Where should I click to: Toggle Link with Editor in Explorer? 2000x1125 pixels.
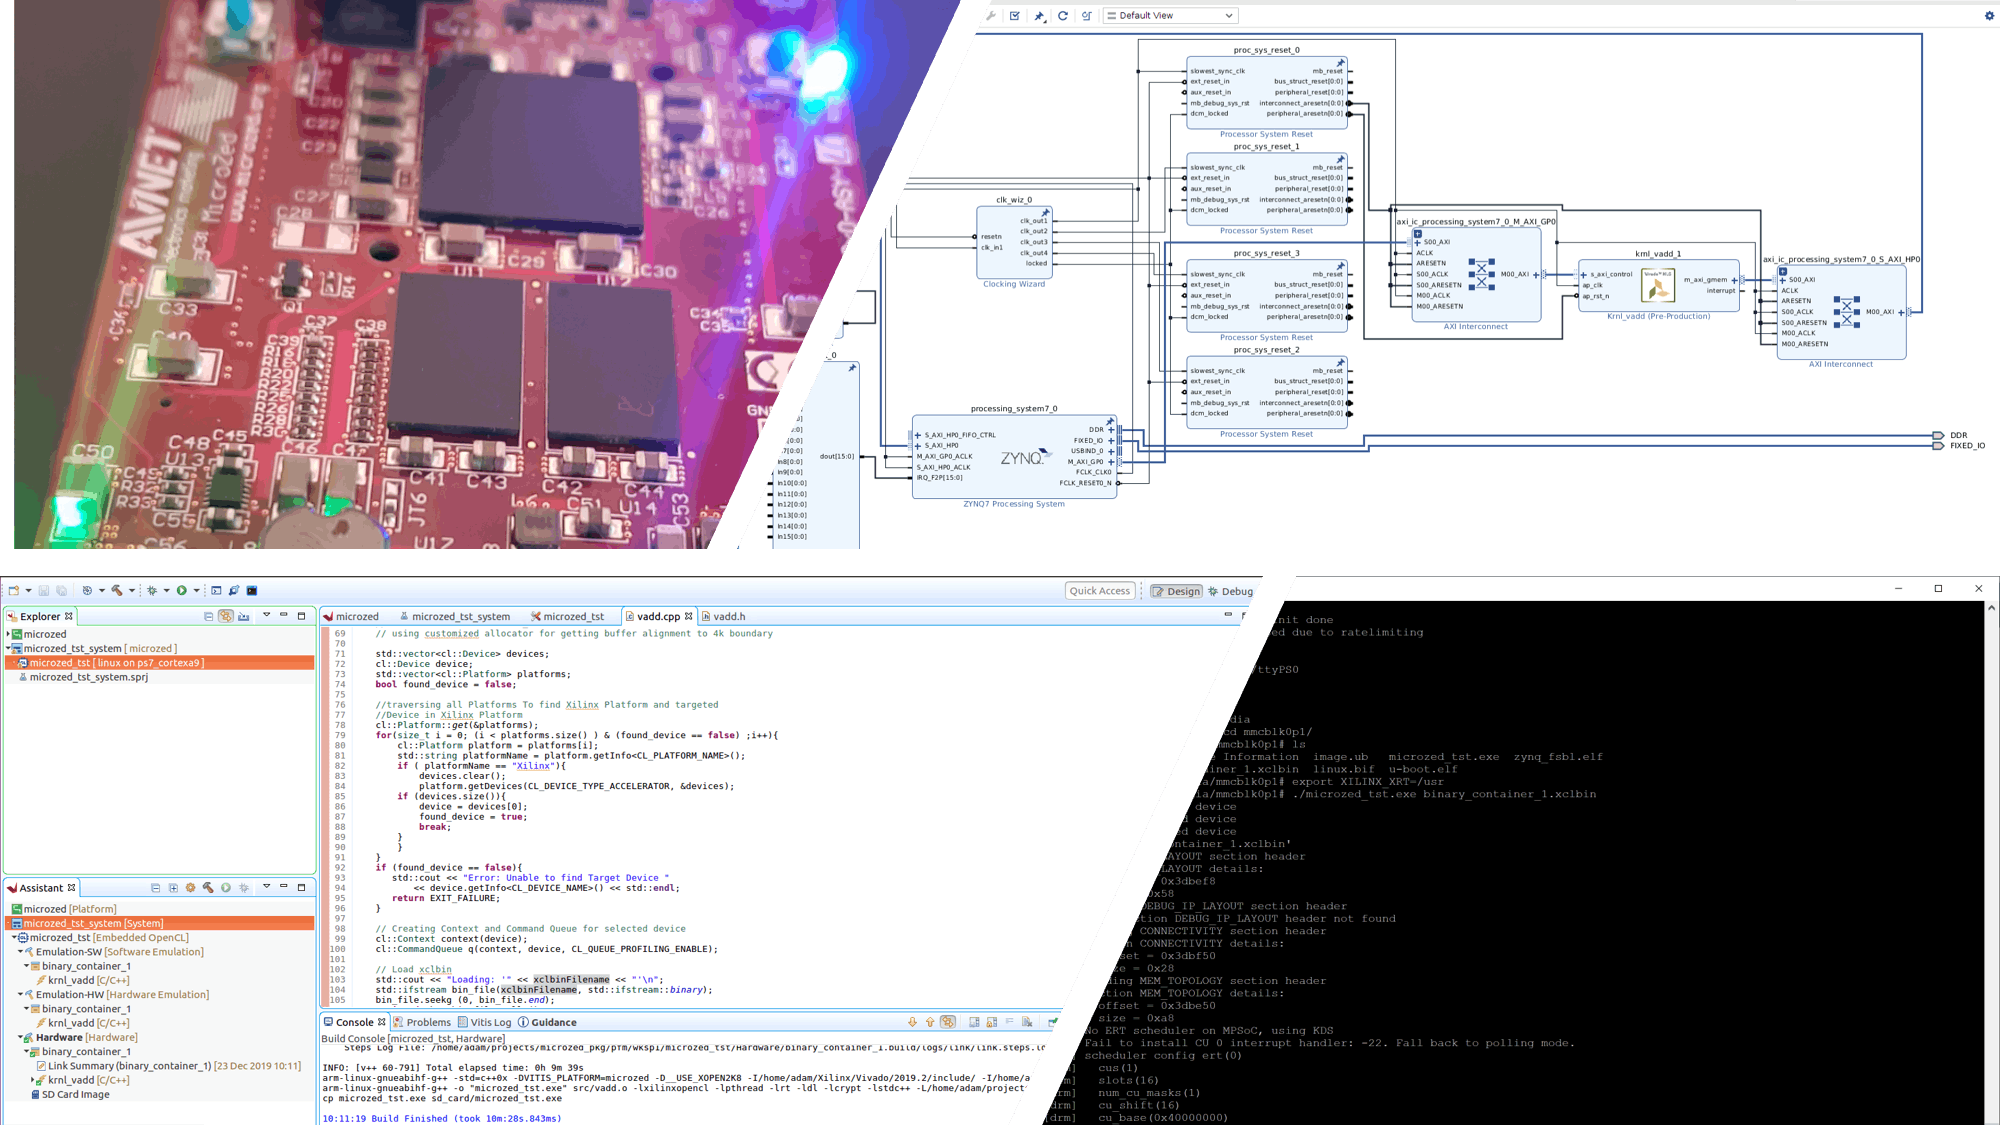226,616
